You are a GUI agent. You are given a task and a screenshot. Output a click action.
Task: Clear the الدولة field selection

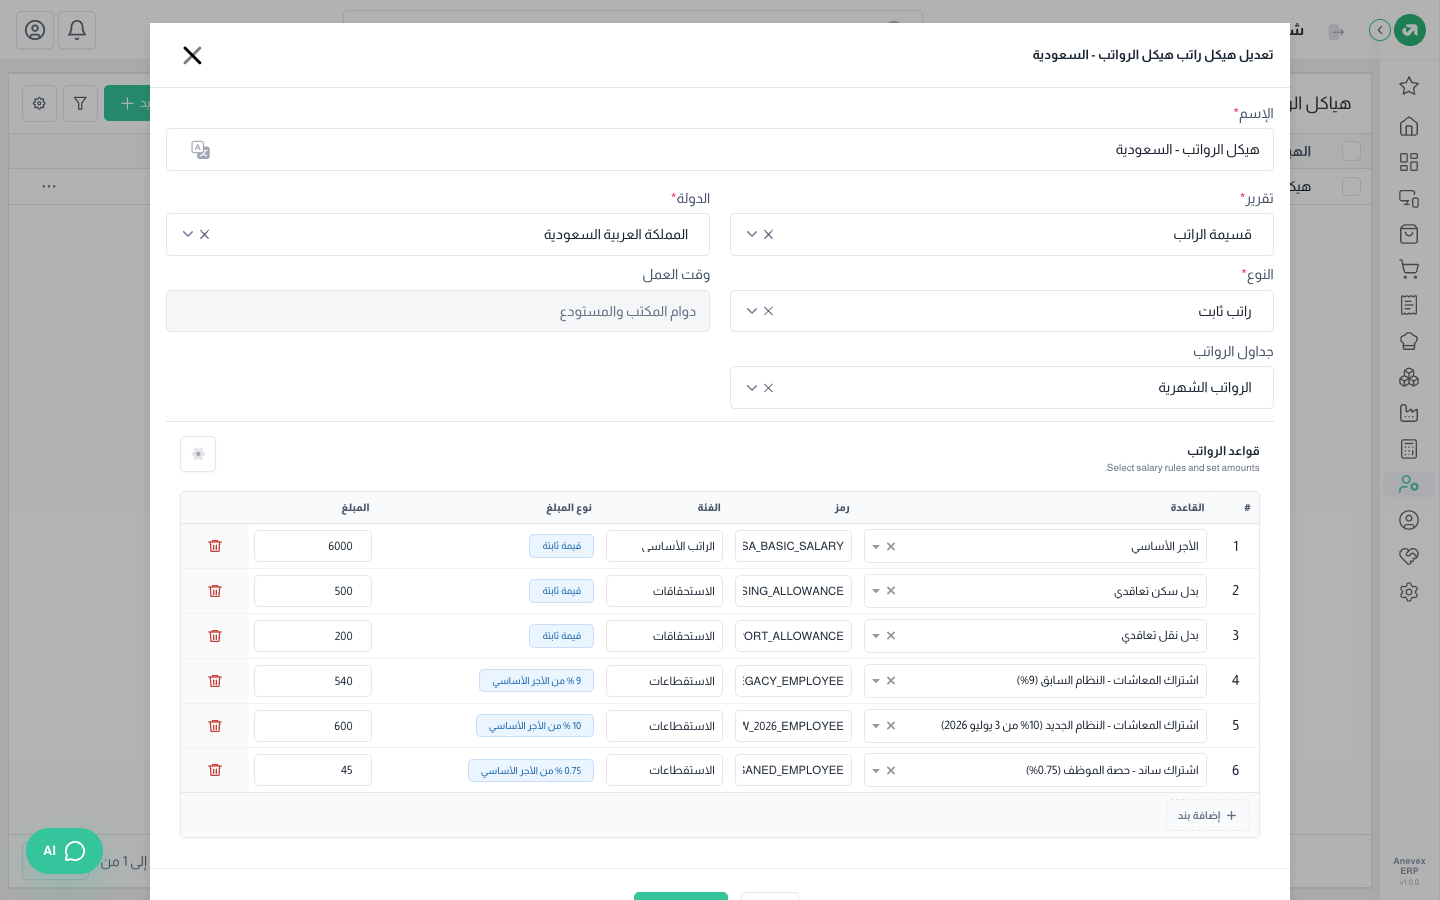click(205, 234)
